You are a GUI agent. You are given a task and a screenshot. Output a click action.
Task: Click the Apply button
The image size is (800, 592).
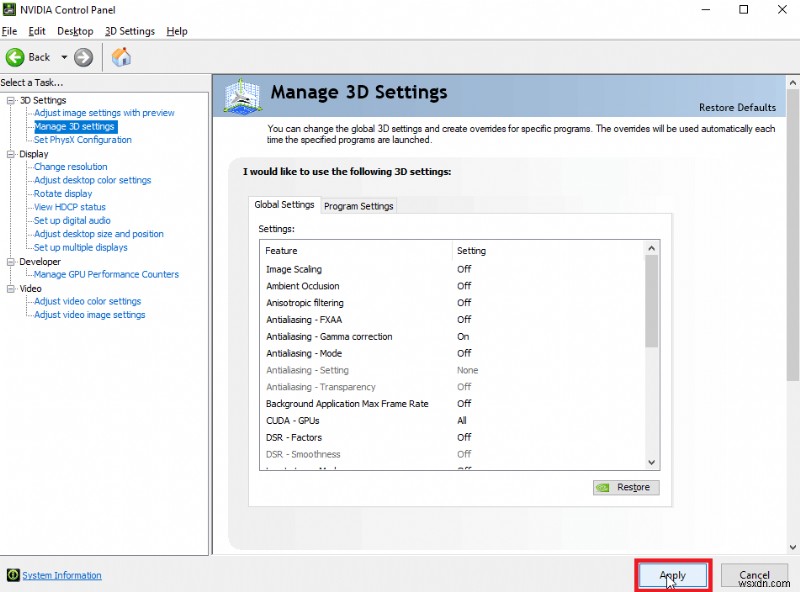pyautogui.click(x=672, y=575)
